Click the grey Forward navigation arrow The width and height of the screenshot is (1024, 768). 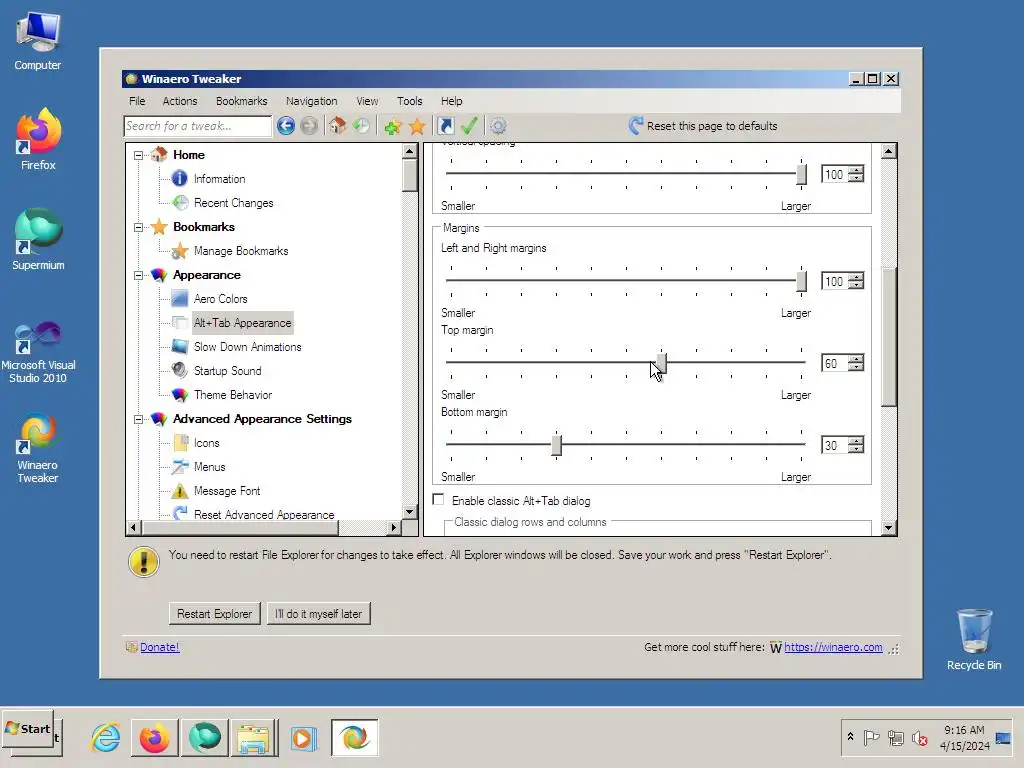click(x=309, y=125)
